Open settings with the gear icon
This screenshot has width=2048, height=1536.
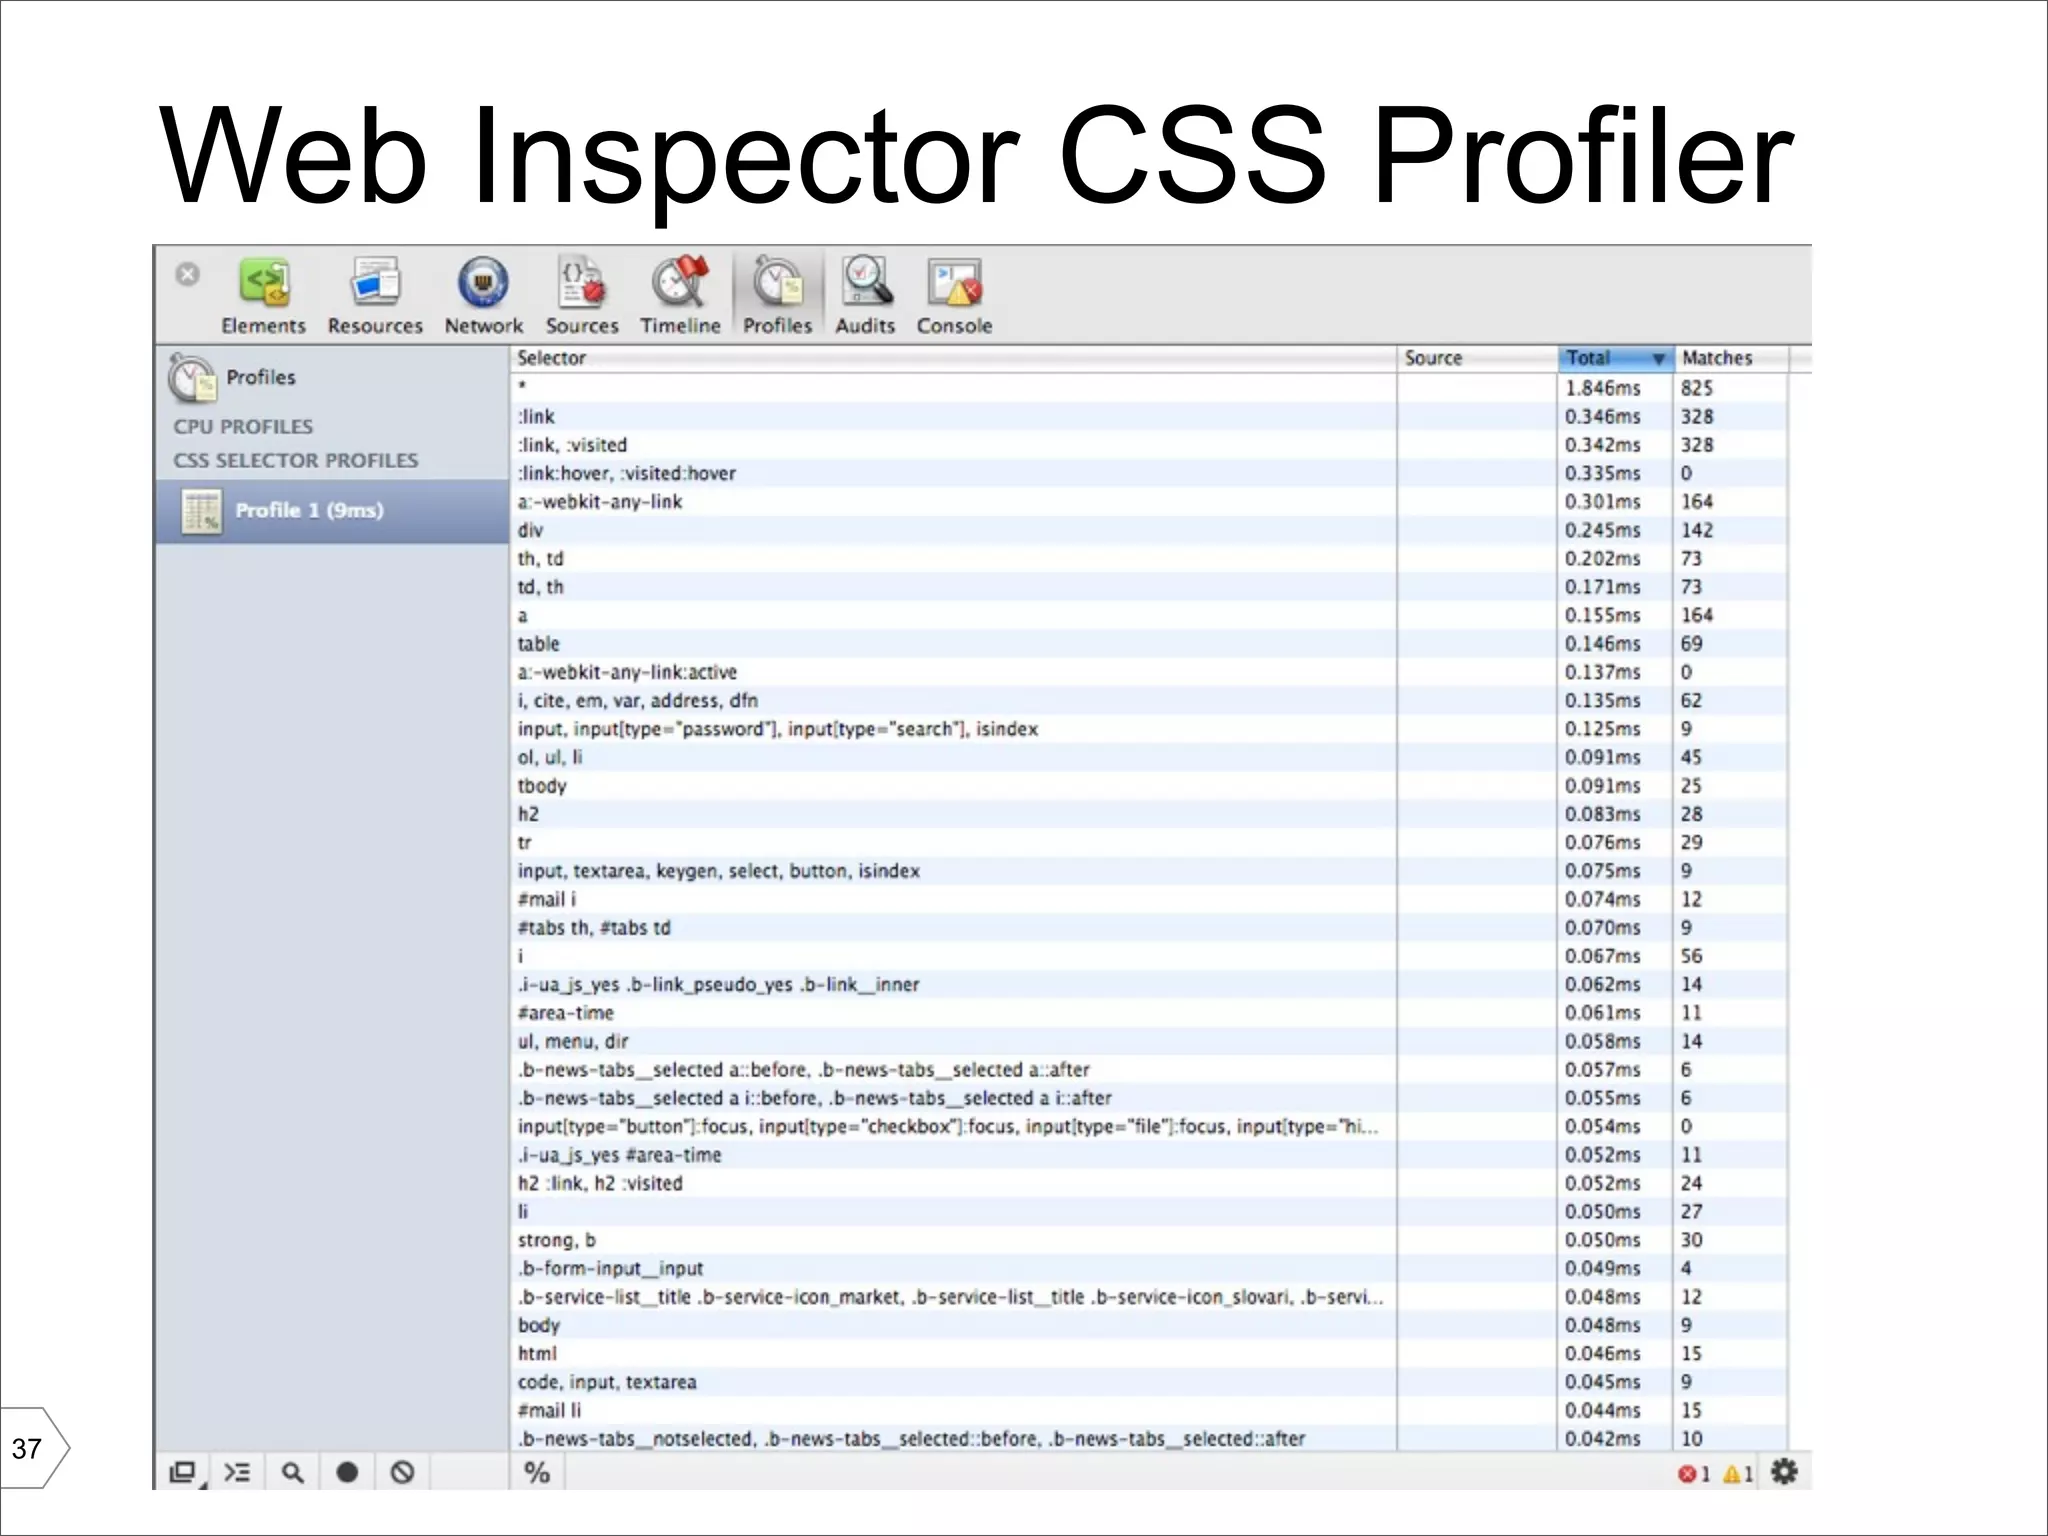tap(1785, 1472)
